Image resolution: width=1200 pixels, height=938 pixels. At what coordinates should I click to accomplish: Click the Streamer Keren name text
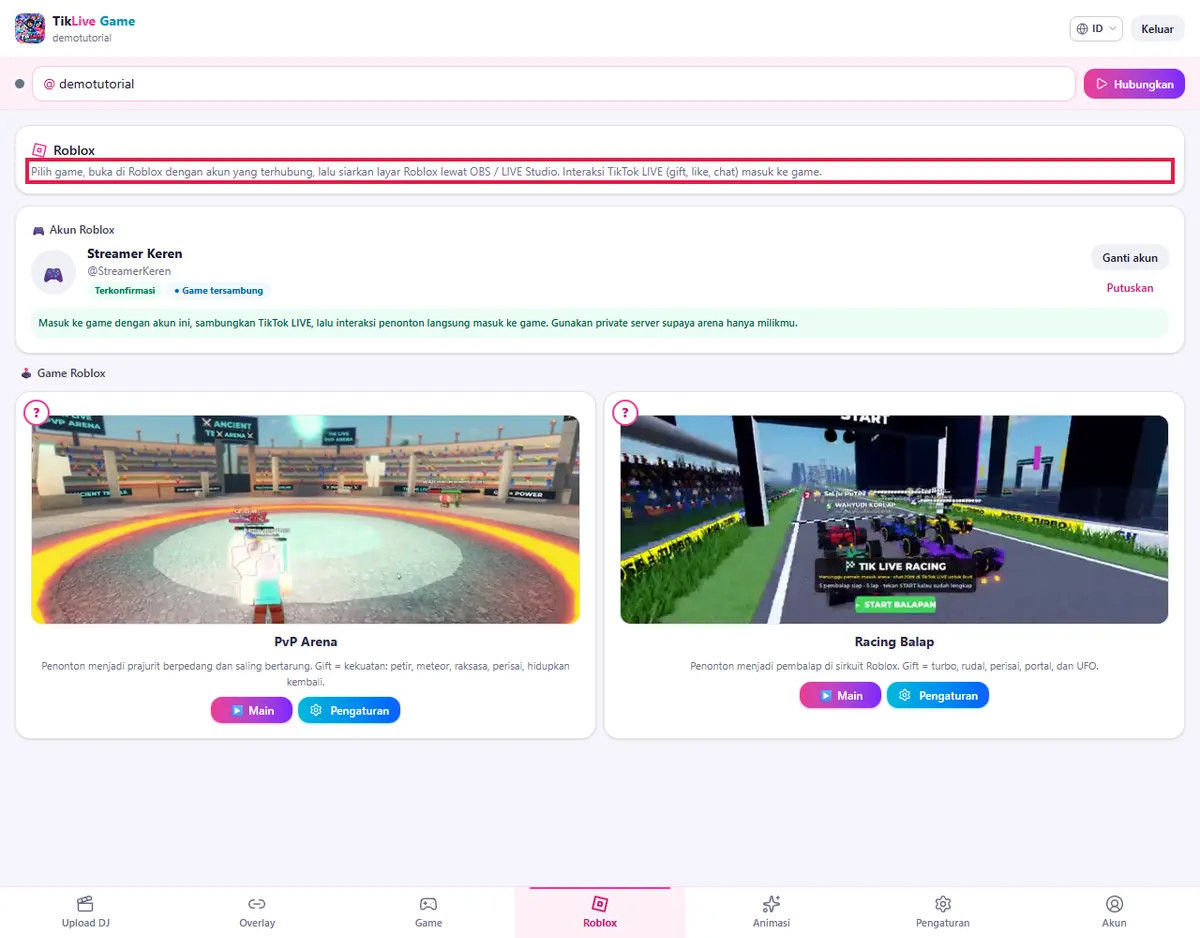click(135, 253)
